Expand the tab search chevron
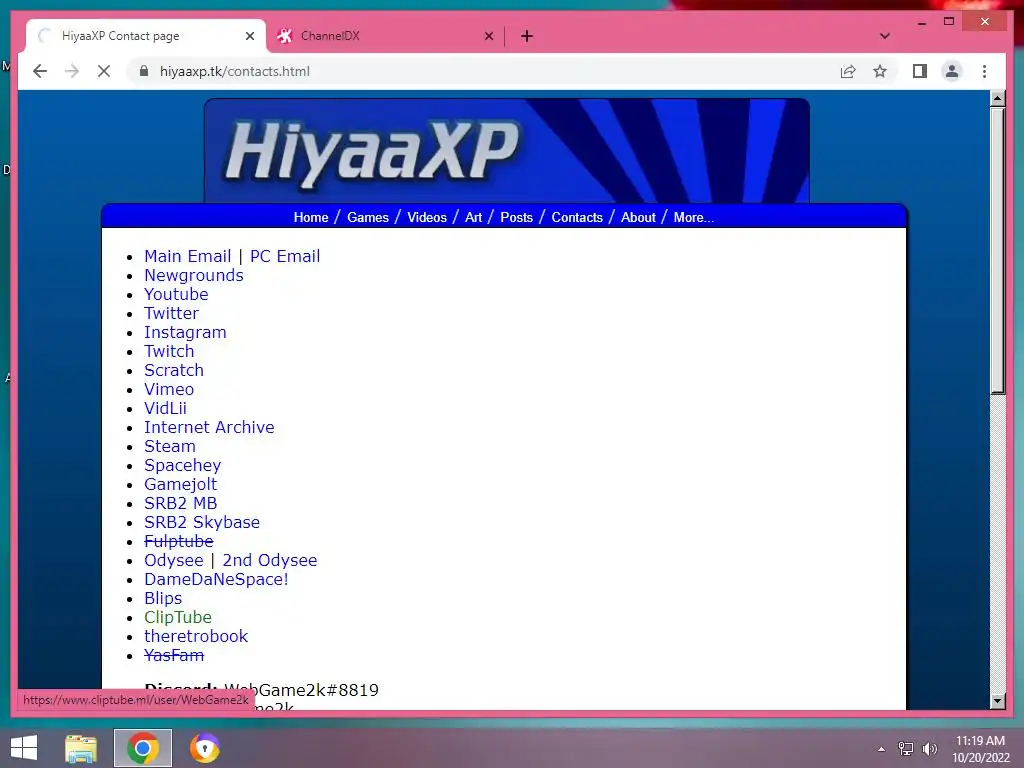The image size is (1024, 768). pos(884,36)
